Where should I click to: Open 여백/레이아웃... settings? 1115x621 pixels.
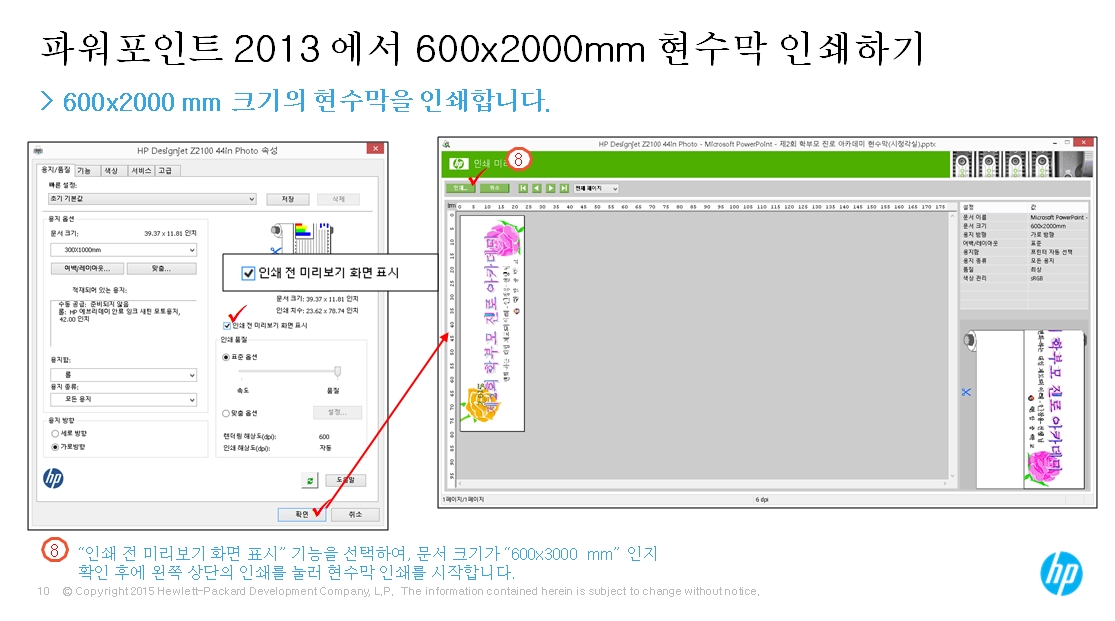coord(87,269)
